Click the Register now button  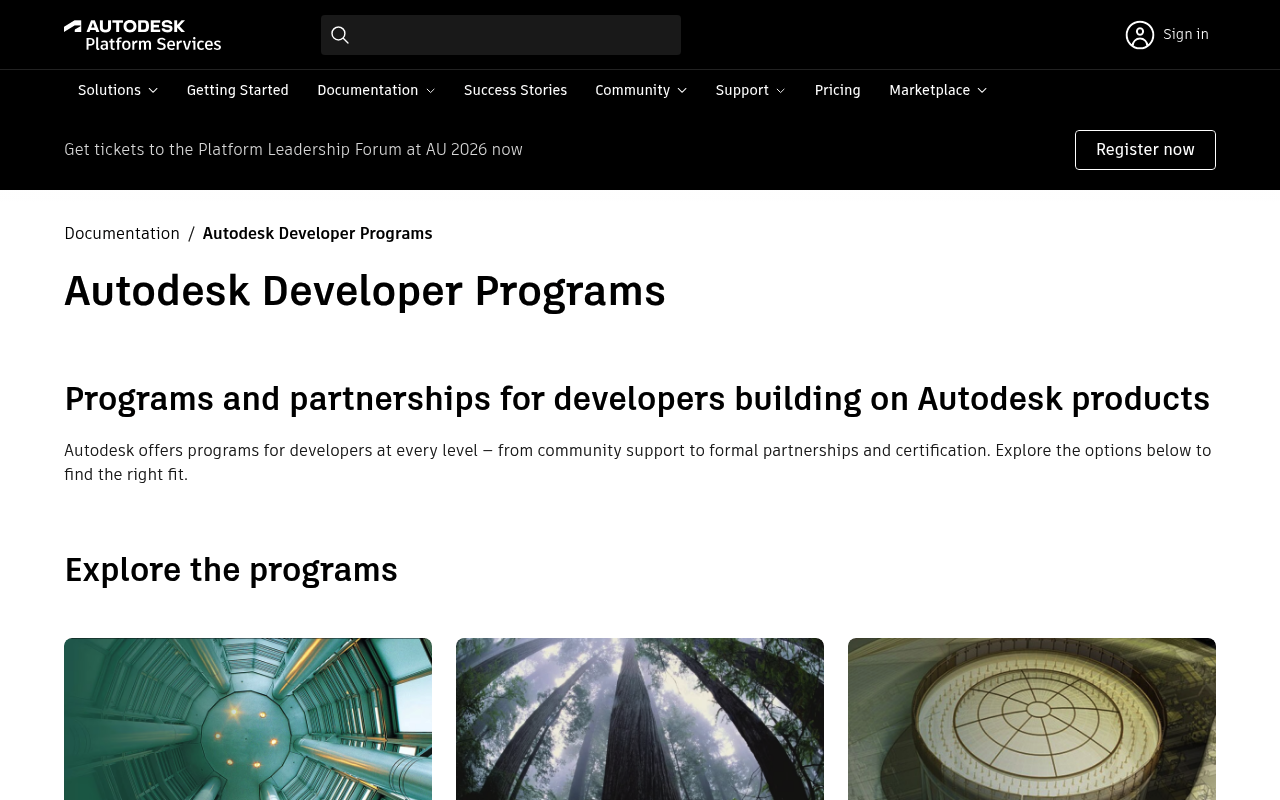pyautogui.click(x=1145, y=150)
